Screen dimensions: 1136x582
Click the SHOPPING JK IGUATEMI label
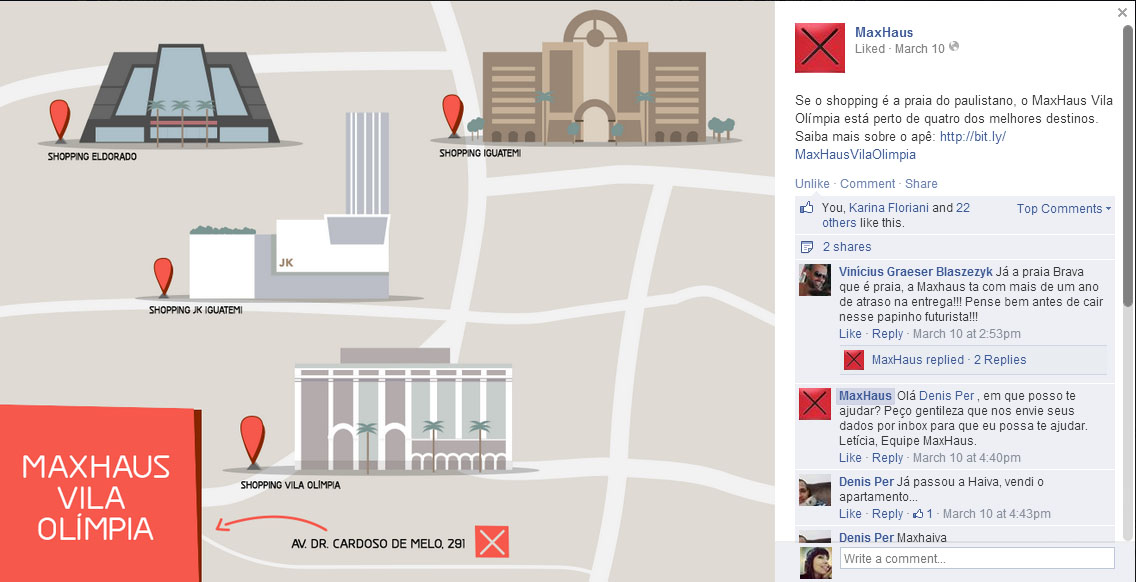pyautogui.click(x=196, y=310)
